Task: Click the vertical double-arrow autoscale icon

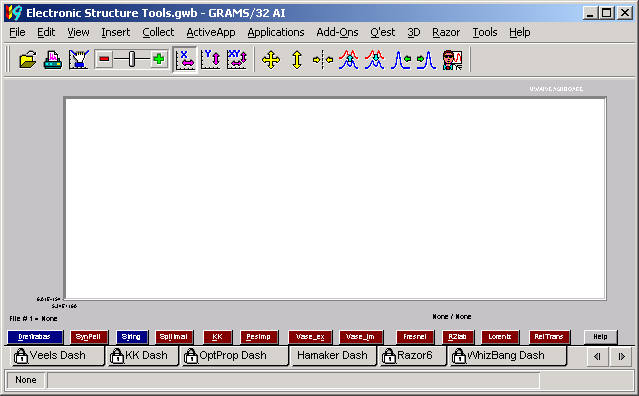Action: [297, 60]
